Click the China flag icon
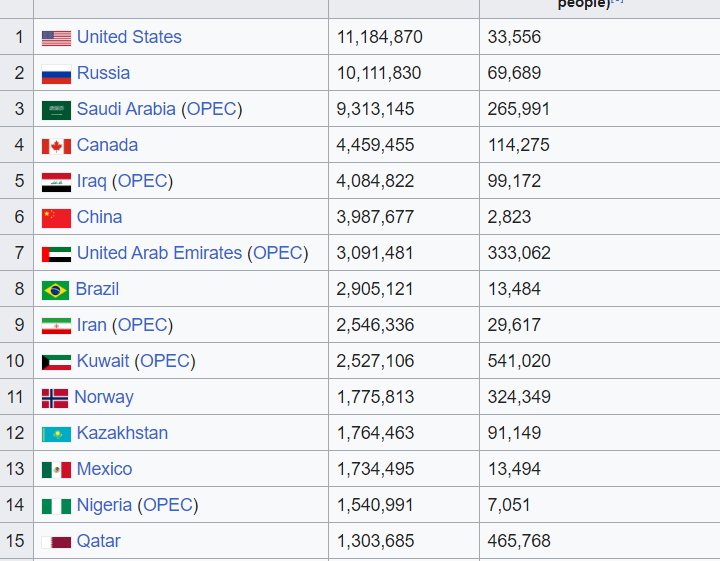Image resolution: width=720 pixels, height=561 pixels. pyautogui.click(x=56, y=218)
